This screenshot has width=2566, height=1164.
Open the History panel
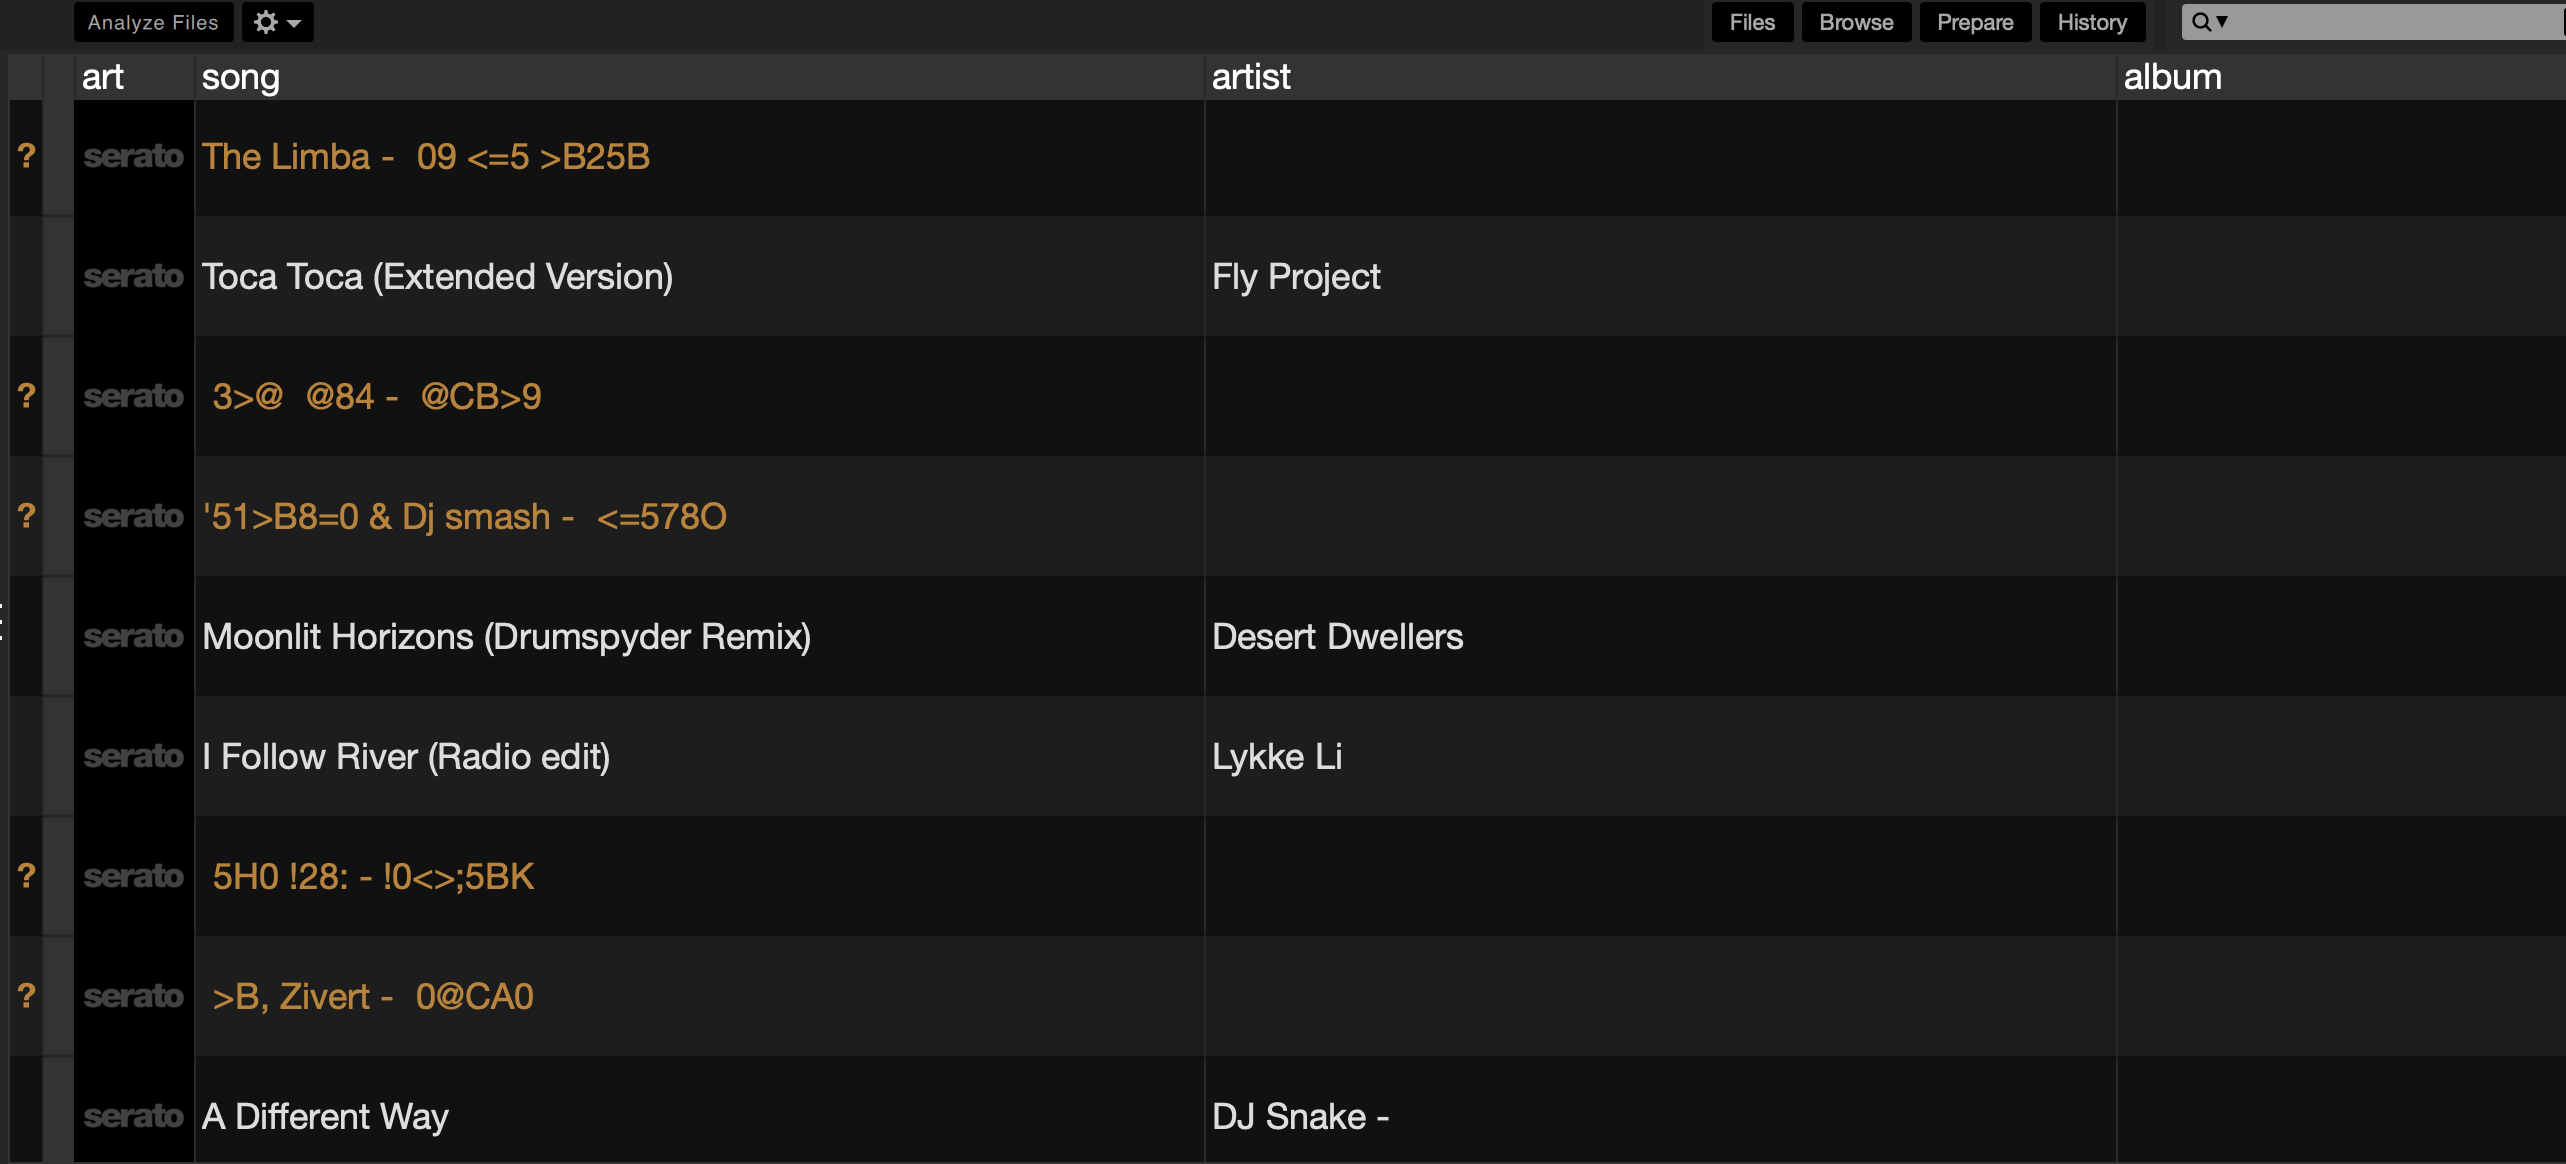(2092, 22)
